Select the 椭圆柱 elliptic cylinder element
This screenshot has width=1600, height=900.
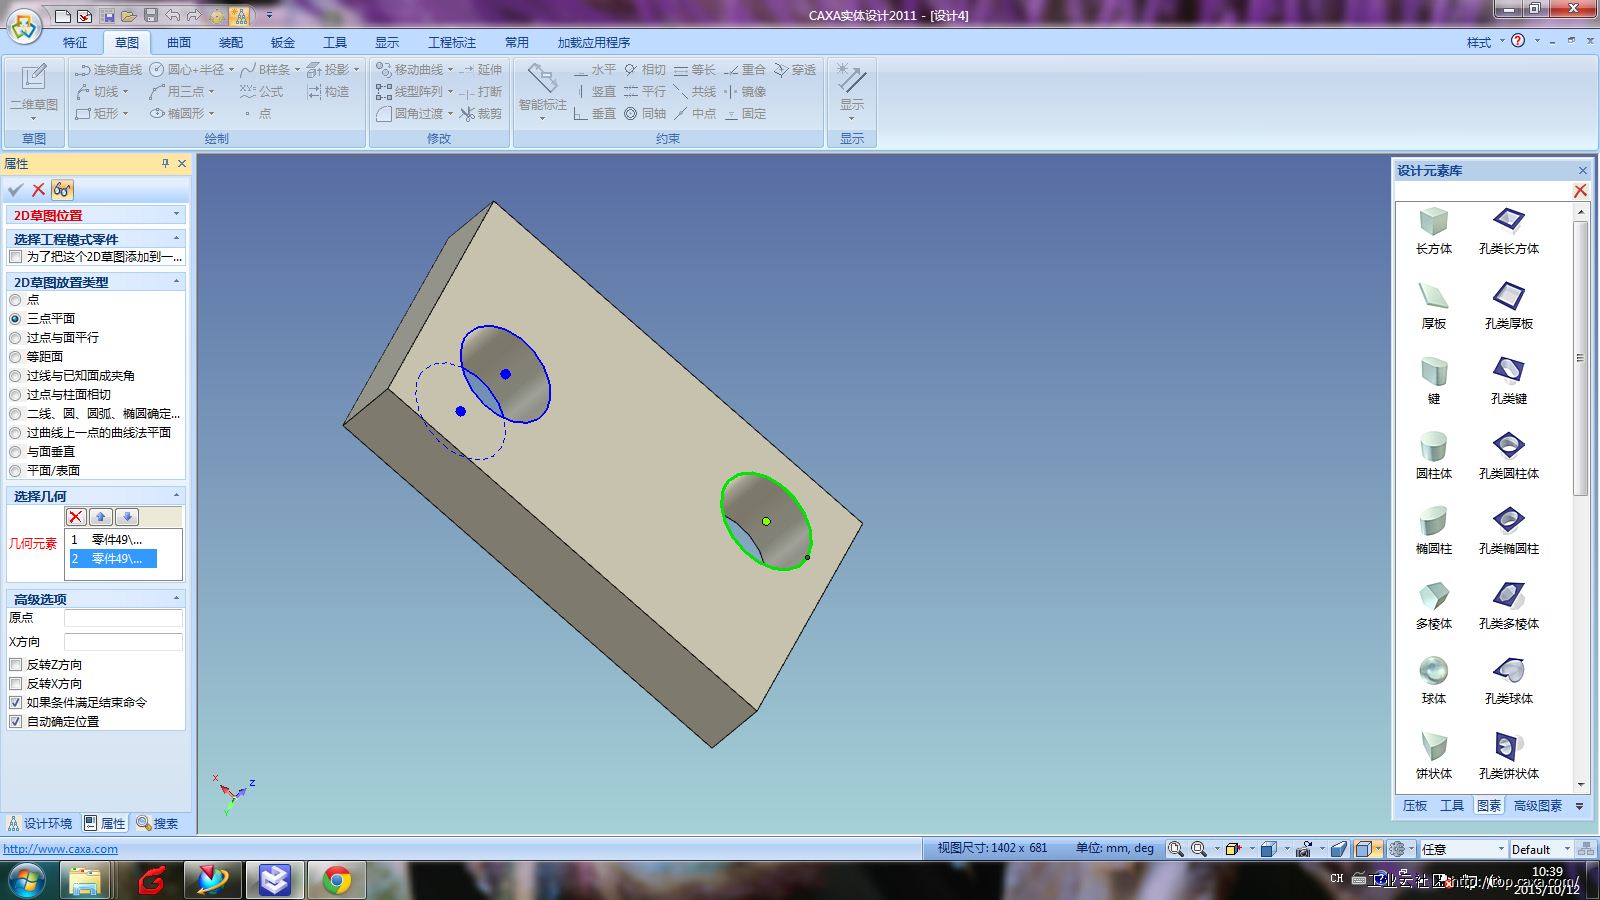click(x=1434, y=530)
